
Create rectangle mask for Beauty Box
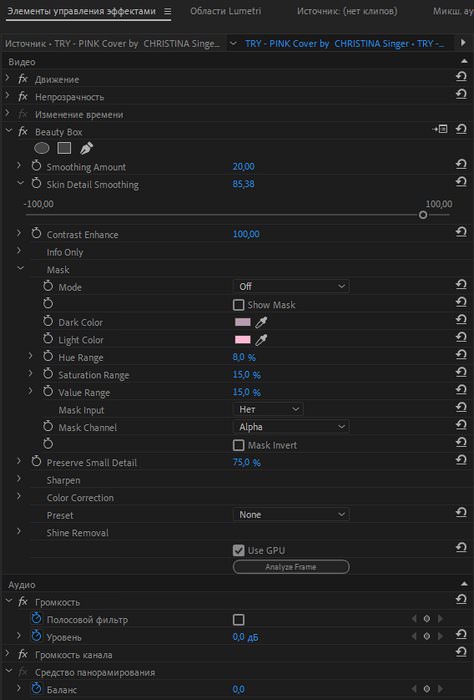(64, 148)
